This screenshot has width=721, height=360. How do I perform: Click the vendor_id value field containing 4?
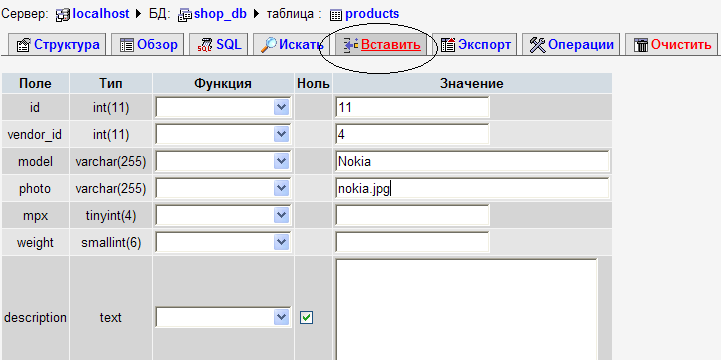(x=412, y=134)
